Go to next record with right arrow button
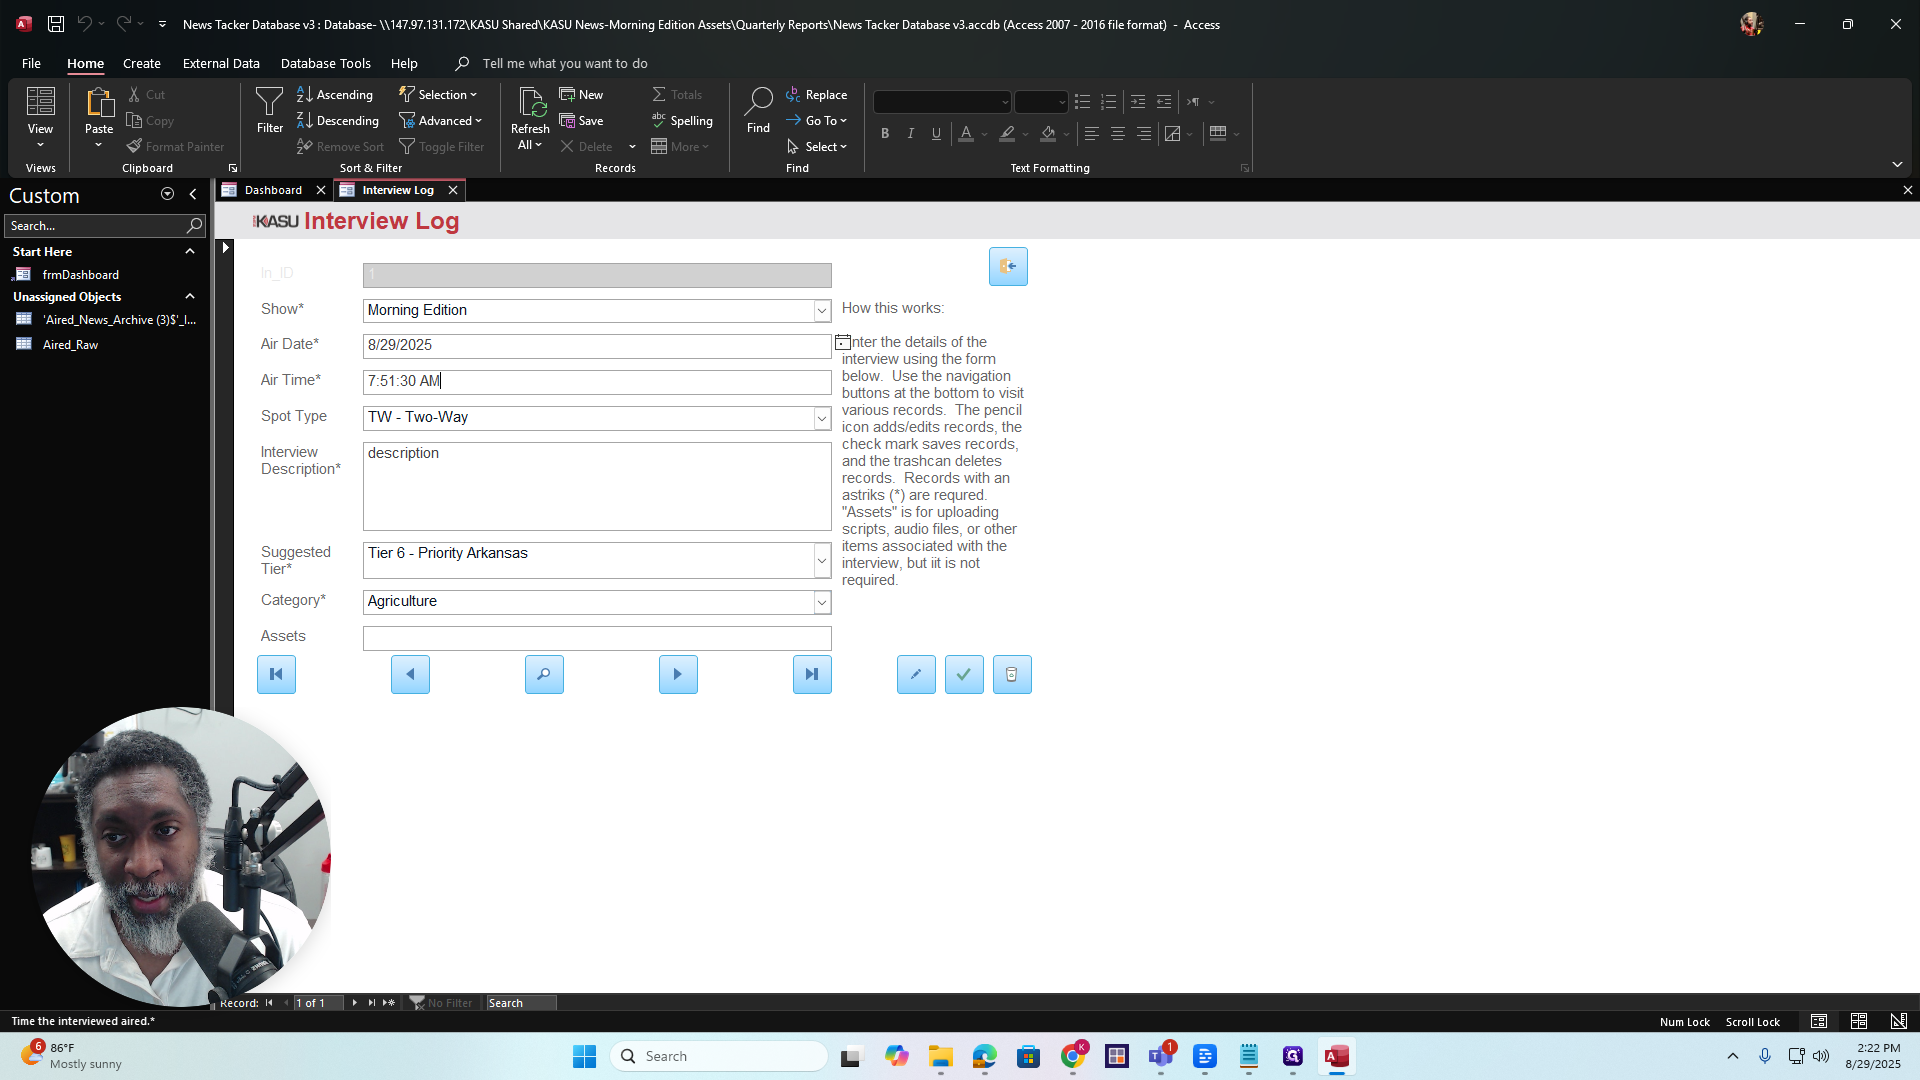 [678, 674]
